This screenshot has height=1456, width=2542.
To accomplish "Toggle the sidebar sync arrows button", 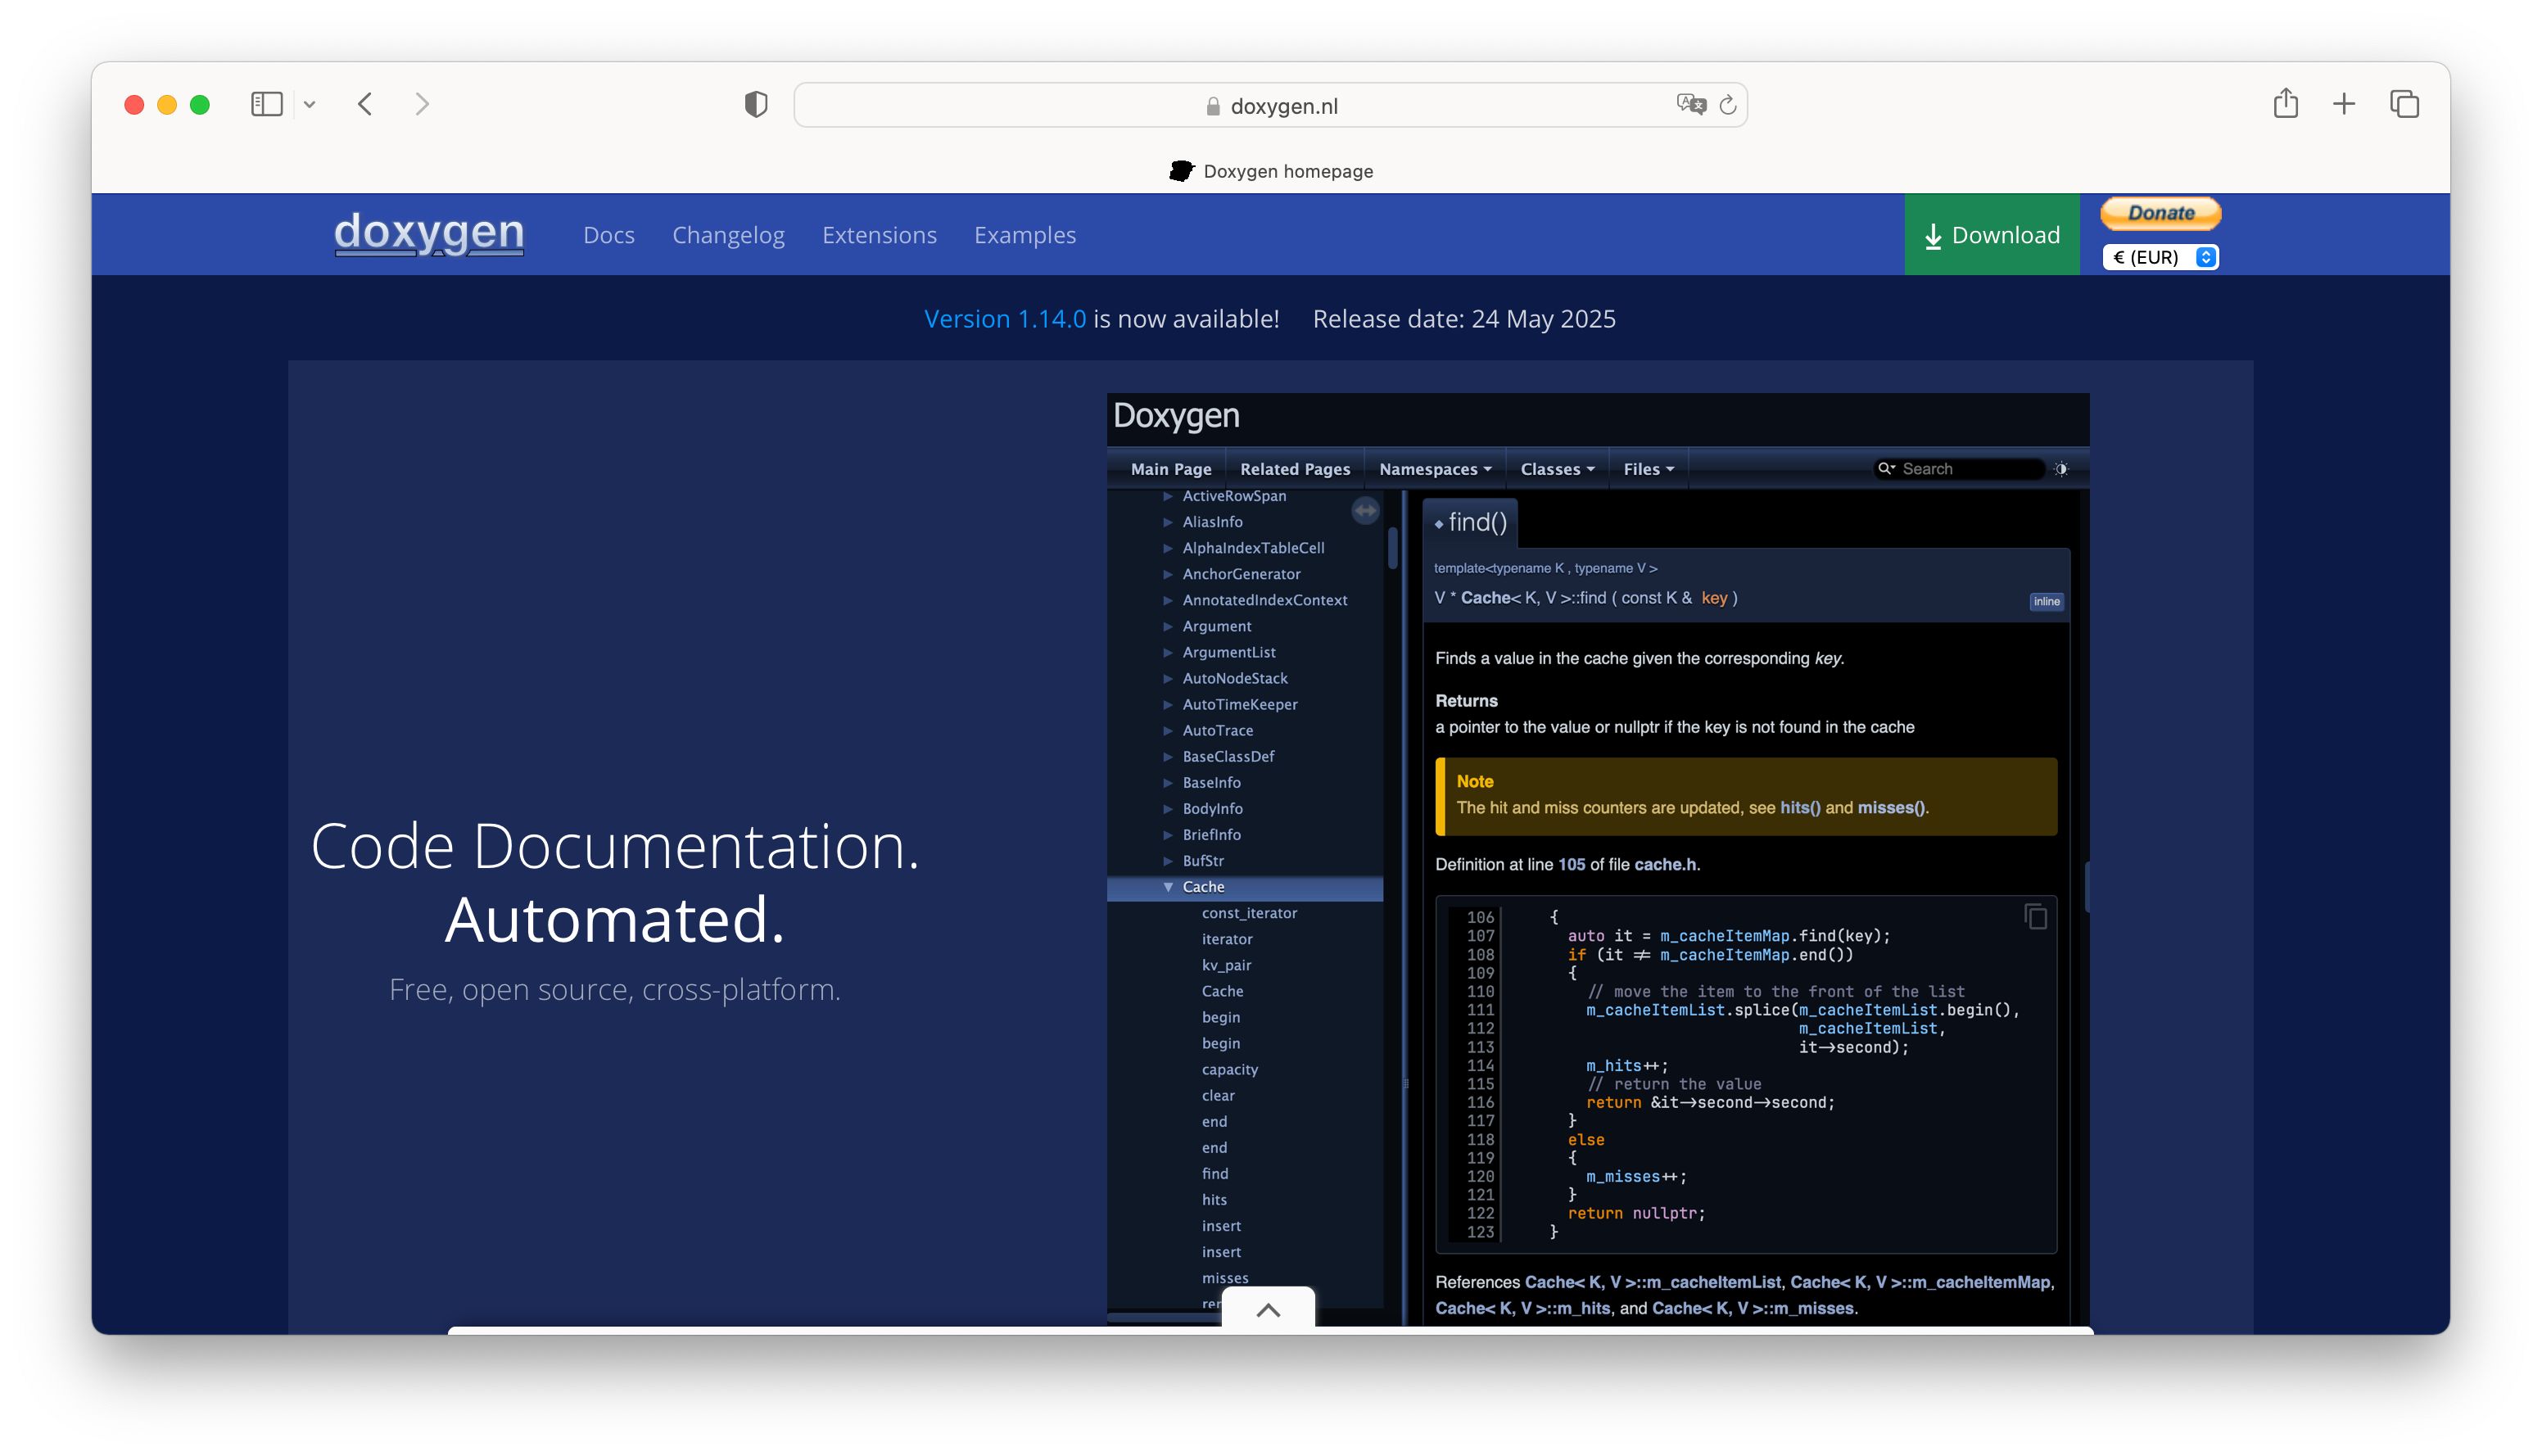I will click(x=1365, y=511).
